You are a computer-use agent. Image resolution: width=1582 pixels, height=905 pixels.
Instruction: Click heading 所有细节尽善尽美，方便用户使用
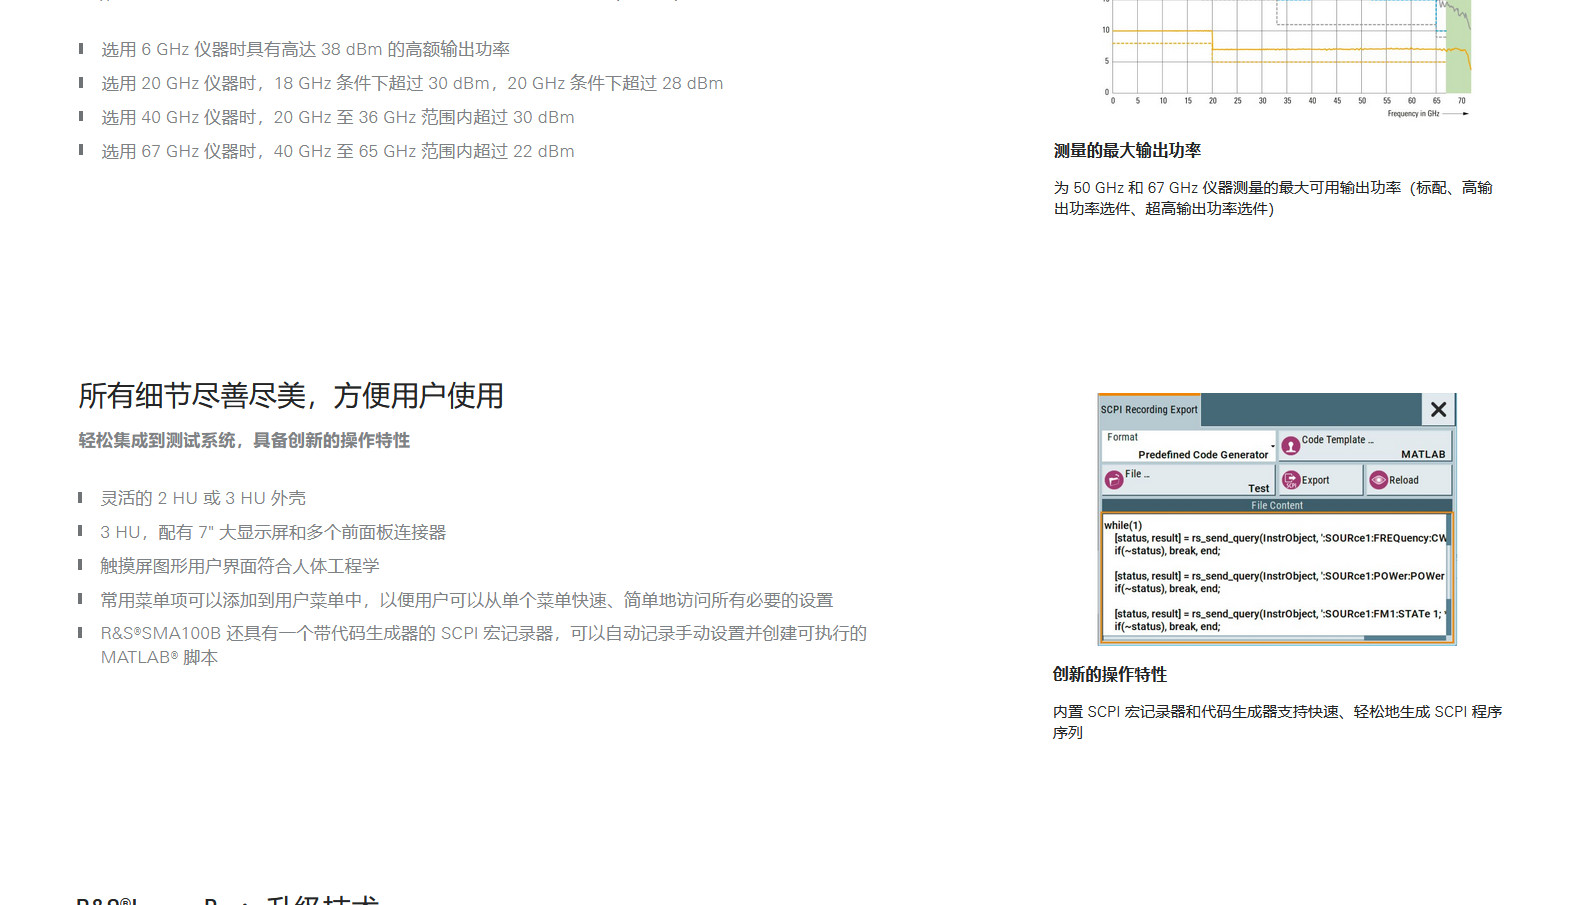[x=291, y=396]
